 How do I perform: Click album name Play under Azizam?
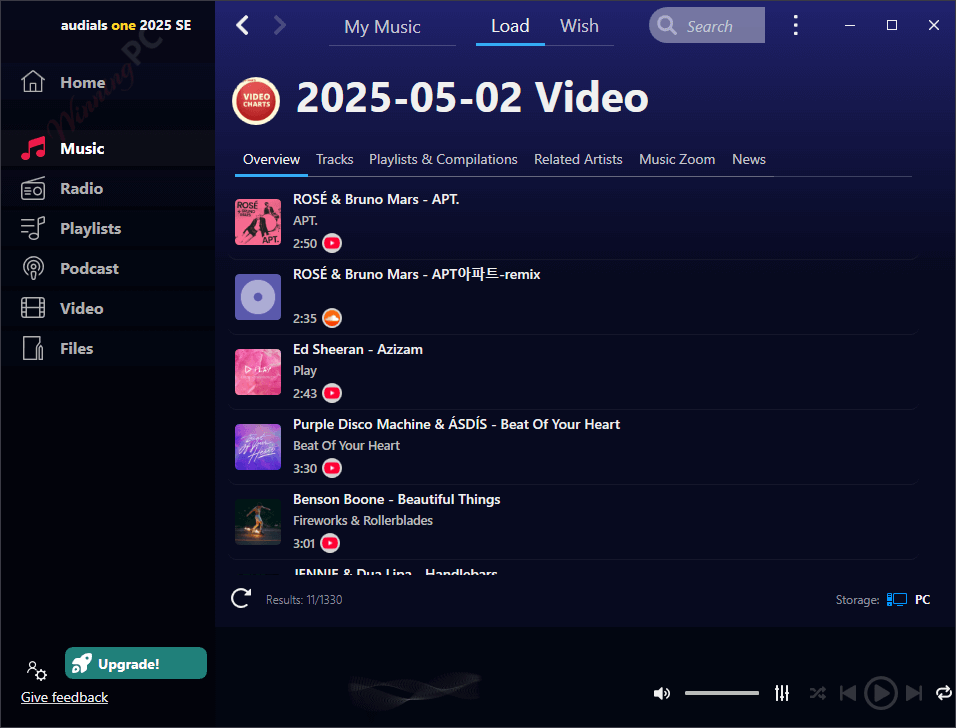(305, 371)
